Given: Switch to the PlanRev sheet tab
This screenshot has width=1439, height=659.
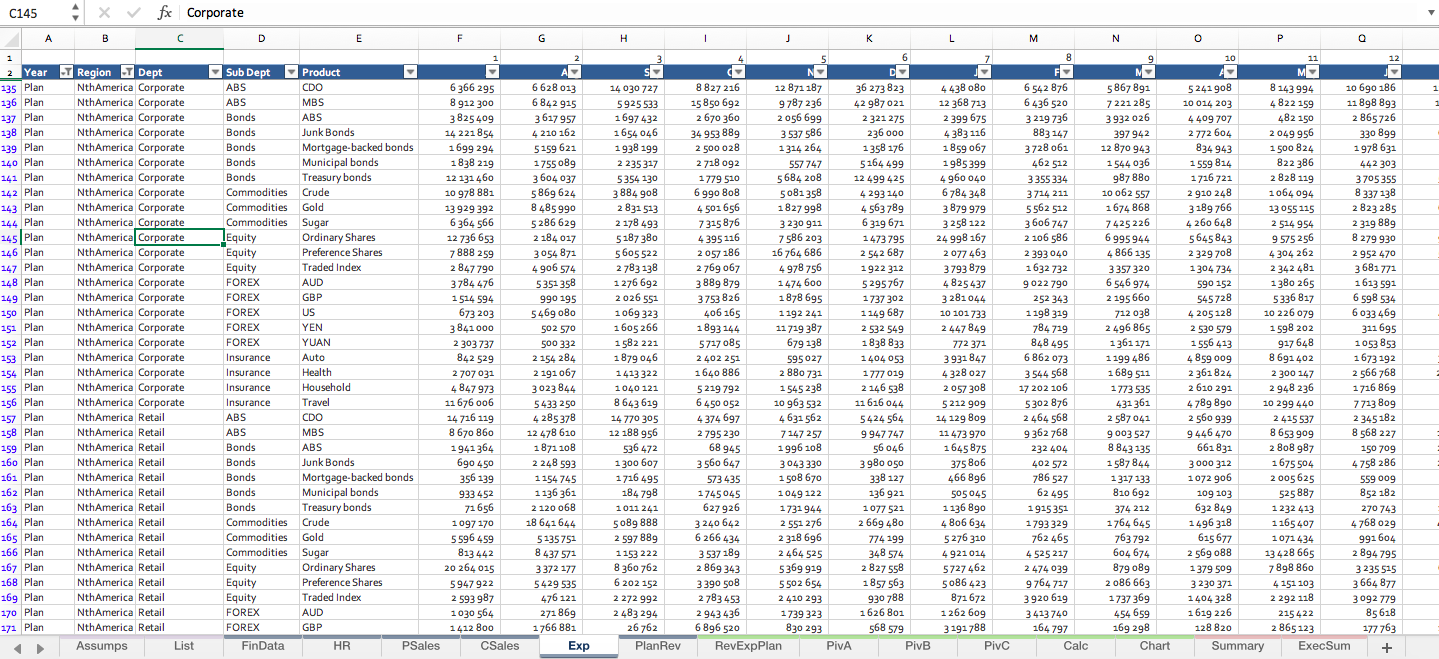Looking at the screenshot, I should [x=658, y=646].
